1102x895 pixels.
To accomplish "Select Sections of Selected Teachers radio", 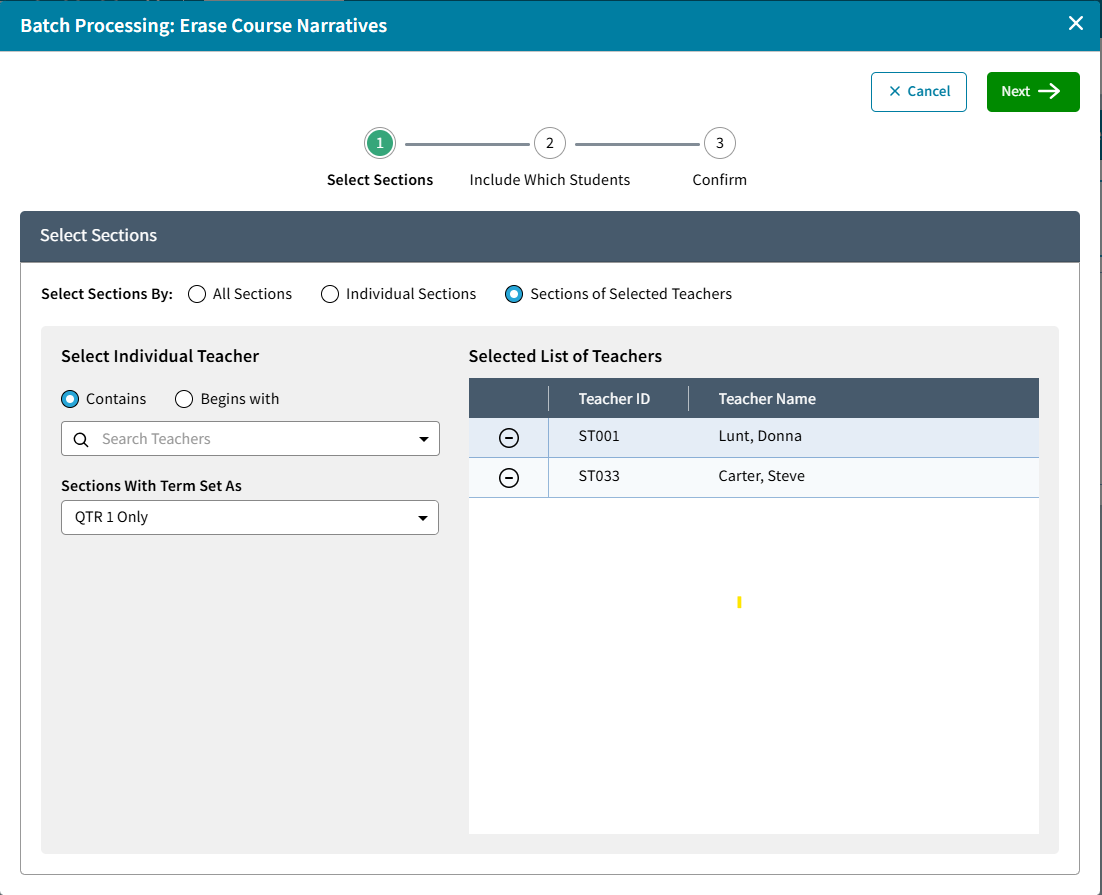I will click(x=514, y=294).
